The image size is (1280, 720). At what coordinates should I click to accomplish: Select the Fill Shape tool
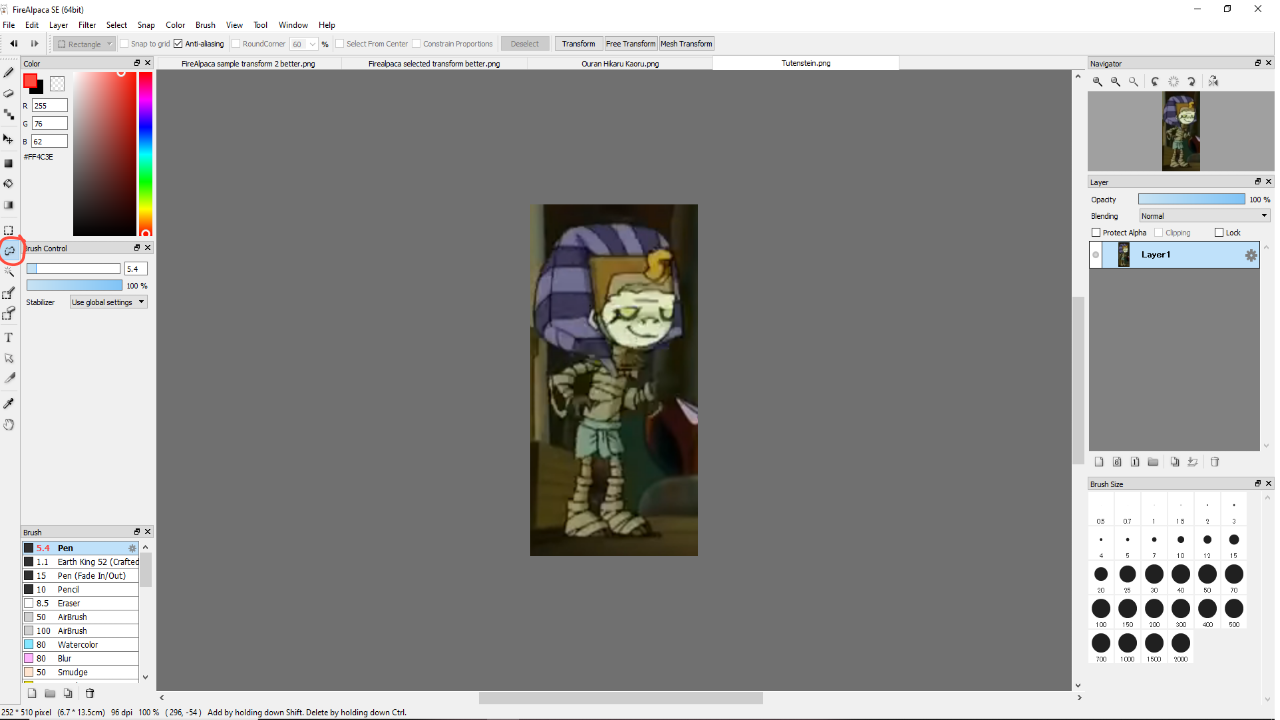click(9, 163)
